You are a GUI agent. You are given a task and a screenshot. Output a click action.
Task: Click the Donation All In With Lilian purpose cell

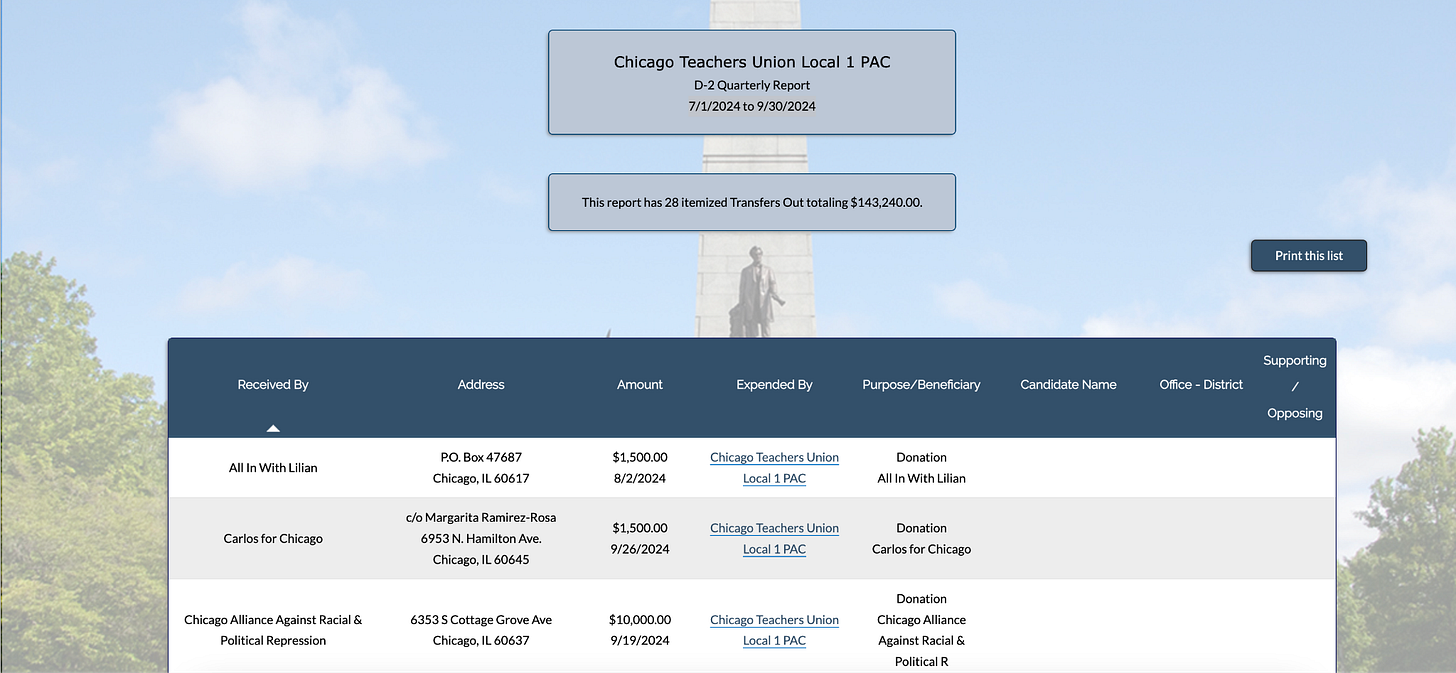point(921,468)
